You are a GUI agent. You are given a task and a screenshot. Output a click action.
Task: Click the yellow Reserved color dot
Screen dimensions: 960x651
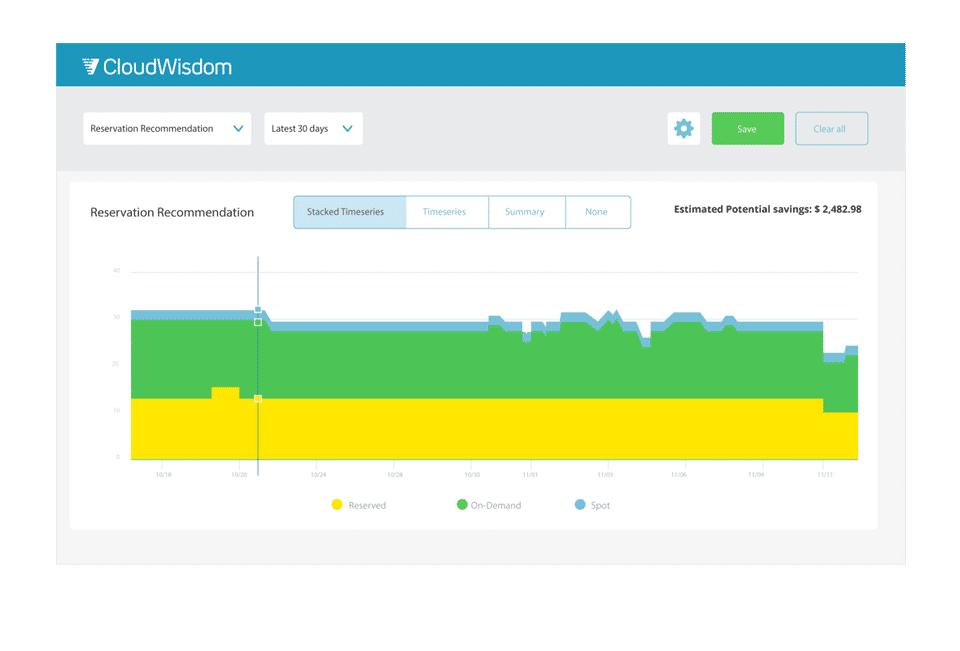337,505
